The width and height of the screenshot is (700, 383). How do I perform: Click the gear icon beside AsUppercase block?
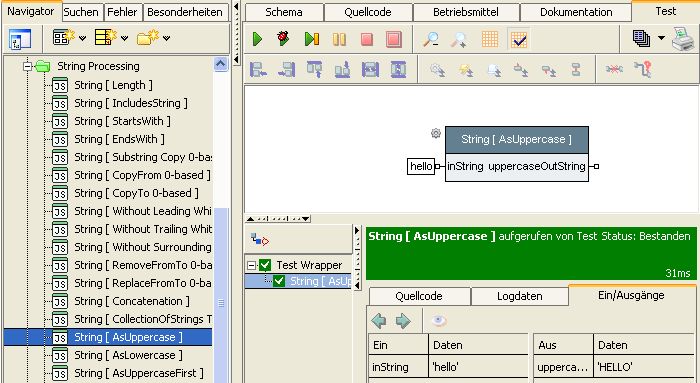(436, 133)
